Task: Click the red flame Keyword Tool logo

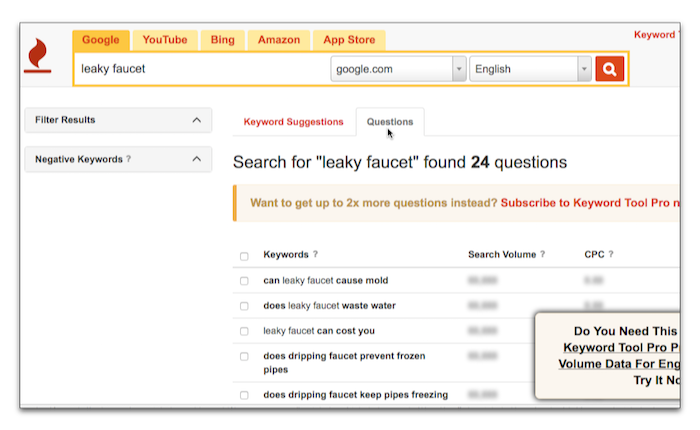Action: tap(38, 55)
